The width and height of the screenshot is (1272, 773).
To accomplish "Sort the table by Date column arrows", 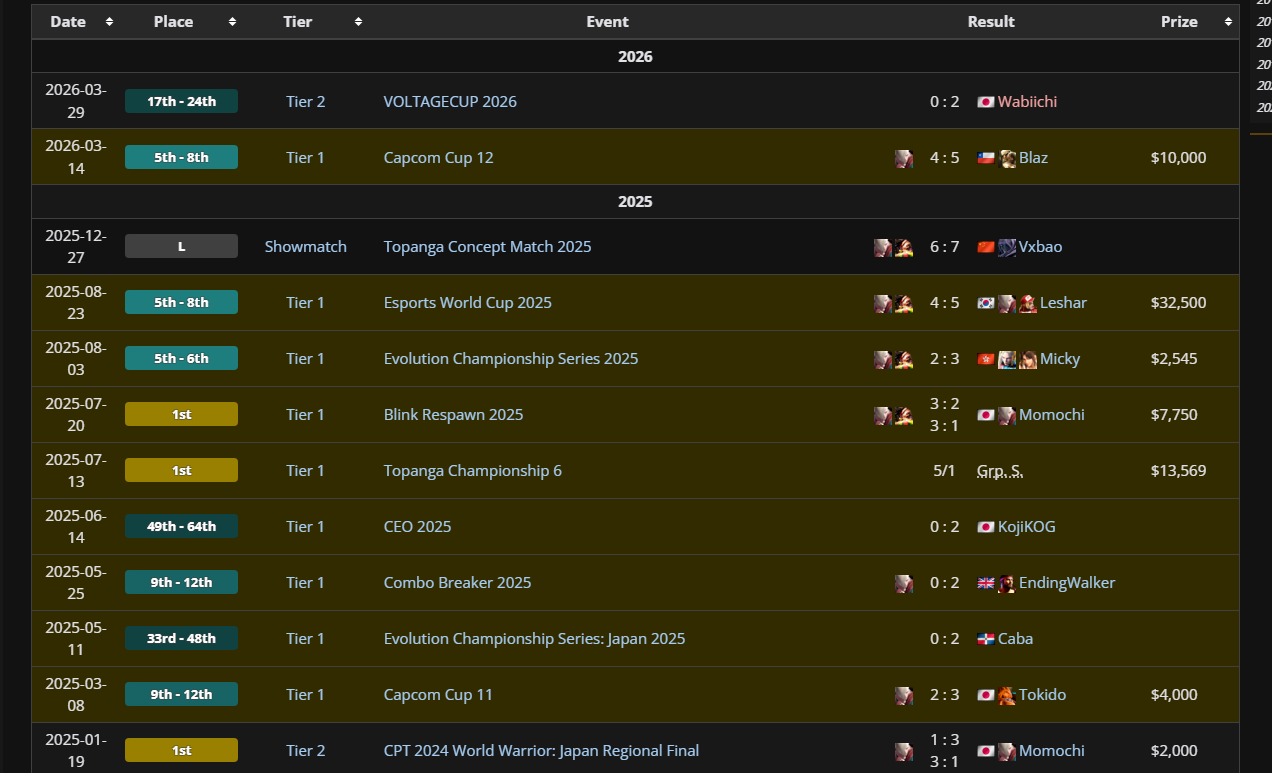I will pyautogui.click(x=109, y=22).
